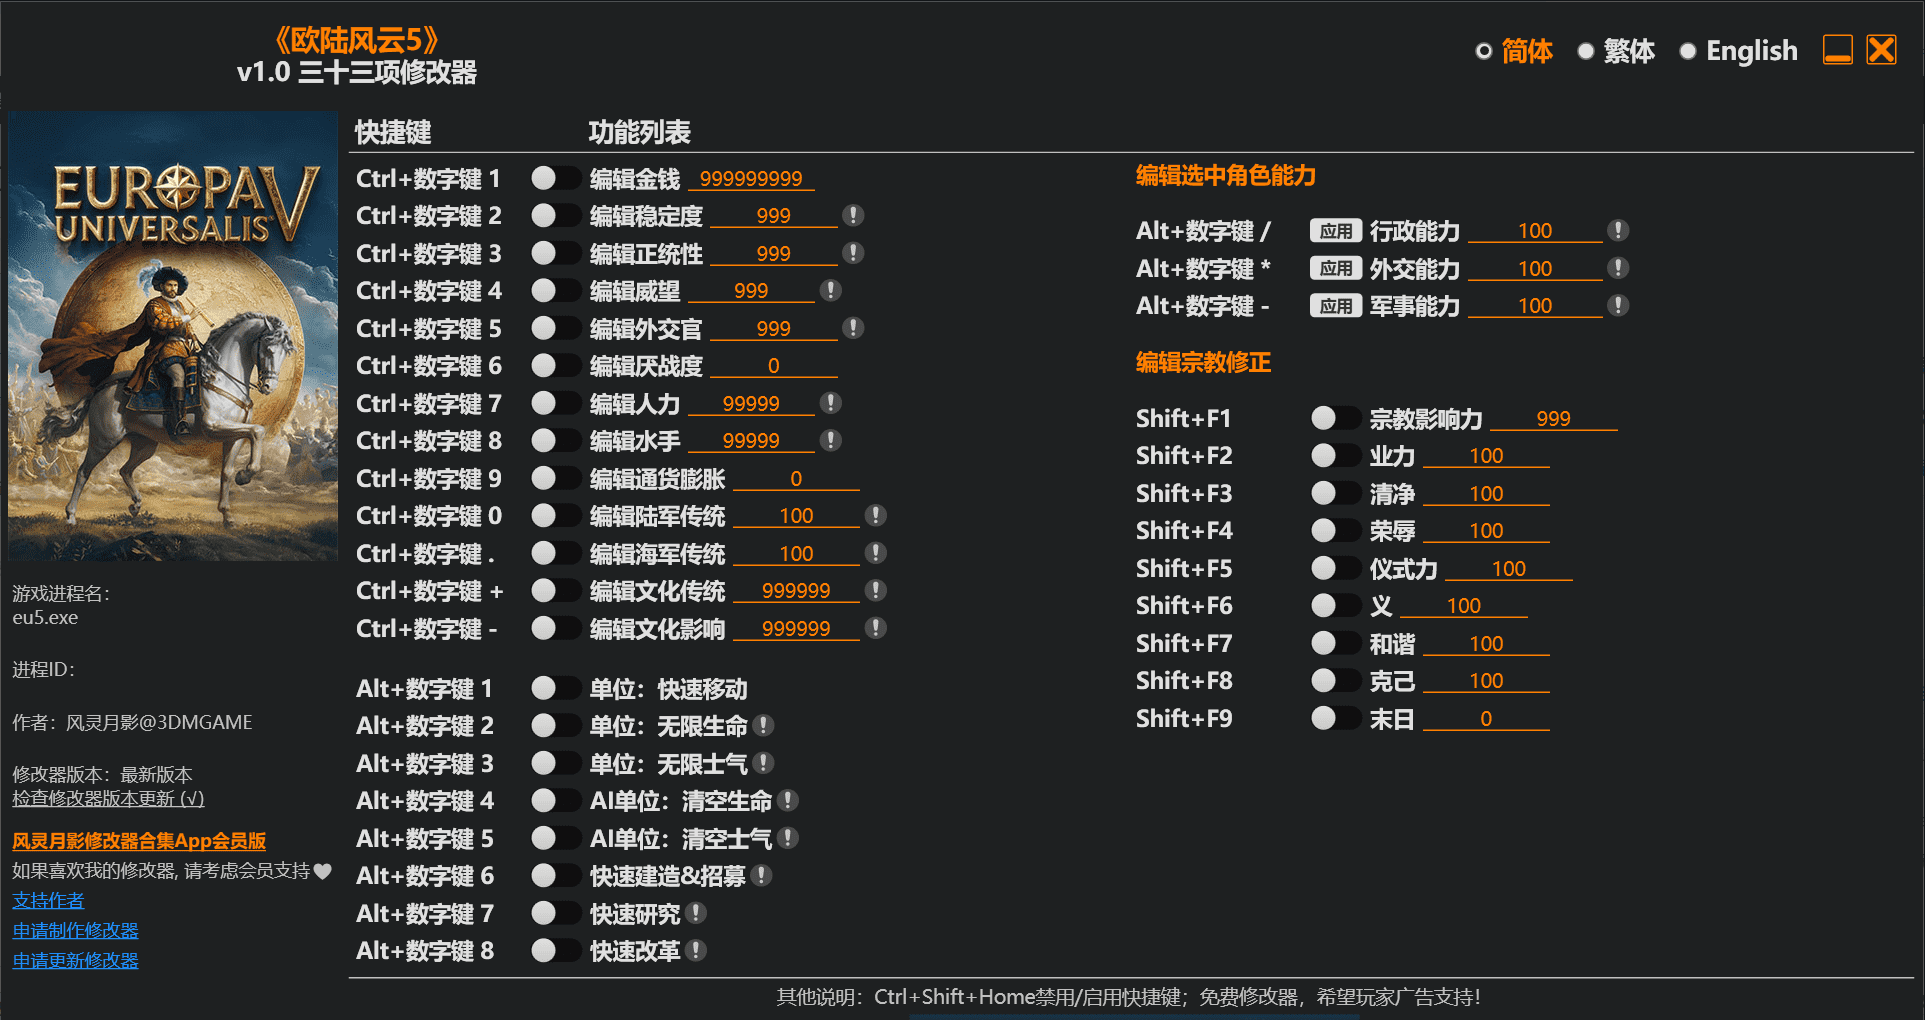Click 应用 button for 行政能力
Image resolution: width=1925 pixels, height=1020 pixels.
point(1335,230)
